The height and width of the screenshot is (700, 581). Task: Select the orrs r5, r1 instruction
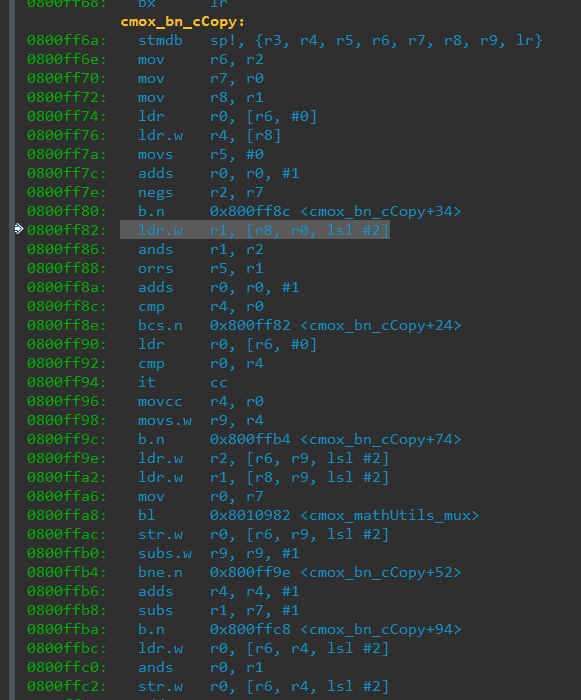[x=201, y=268]
